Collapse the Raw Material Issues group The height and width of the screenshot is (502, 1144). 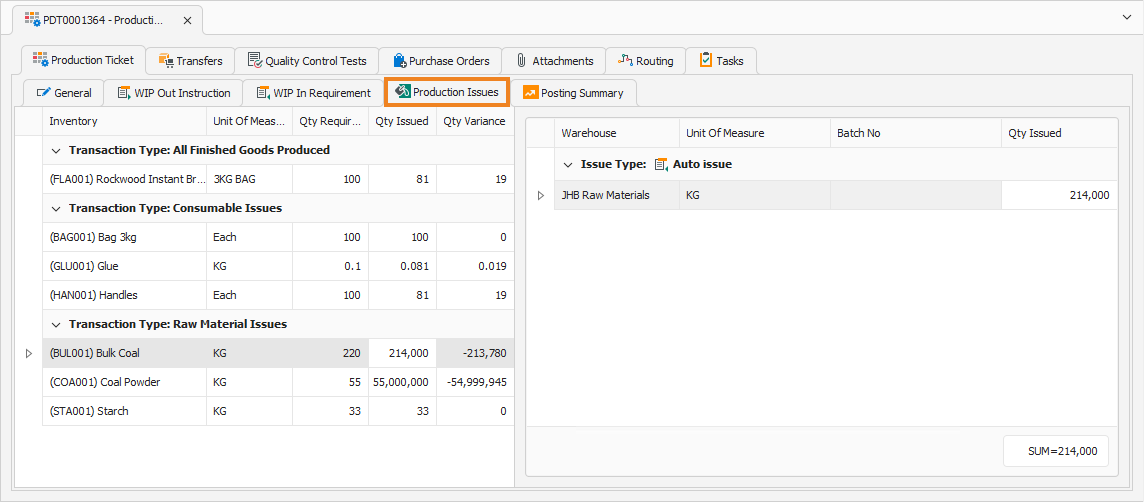pos(56,324)
